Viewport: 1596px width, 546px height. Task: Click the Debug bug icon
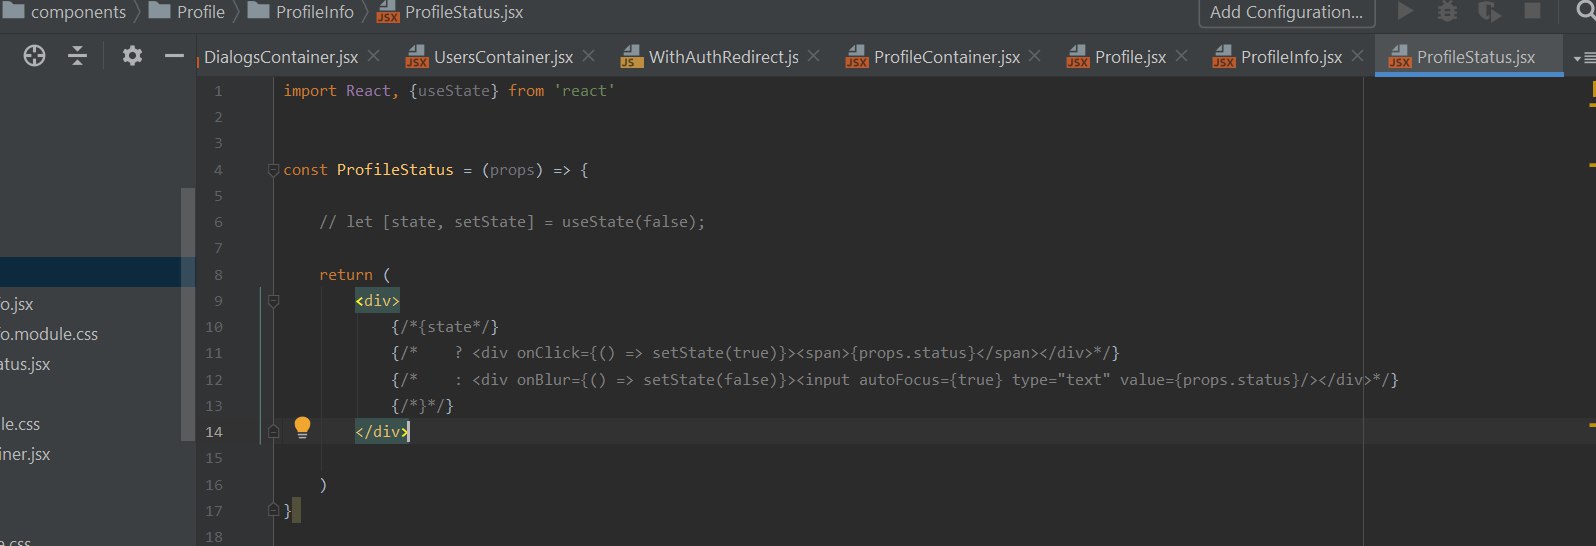coord(1447,11)
